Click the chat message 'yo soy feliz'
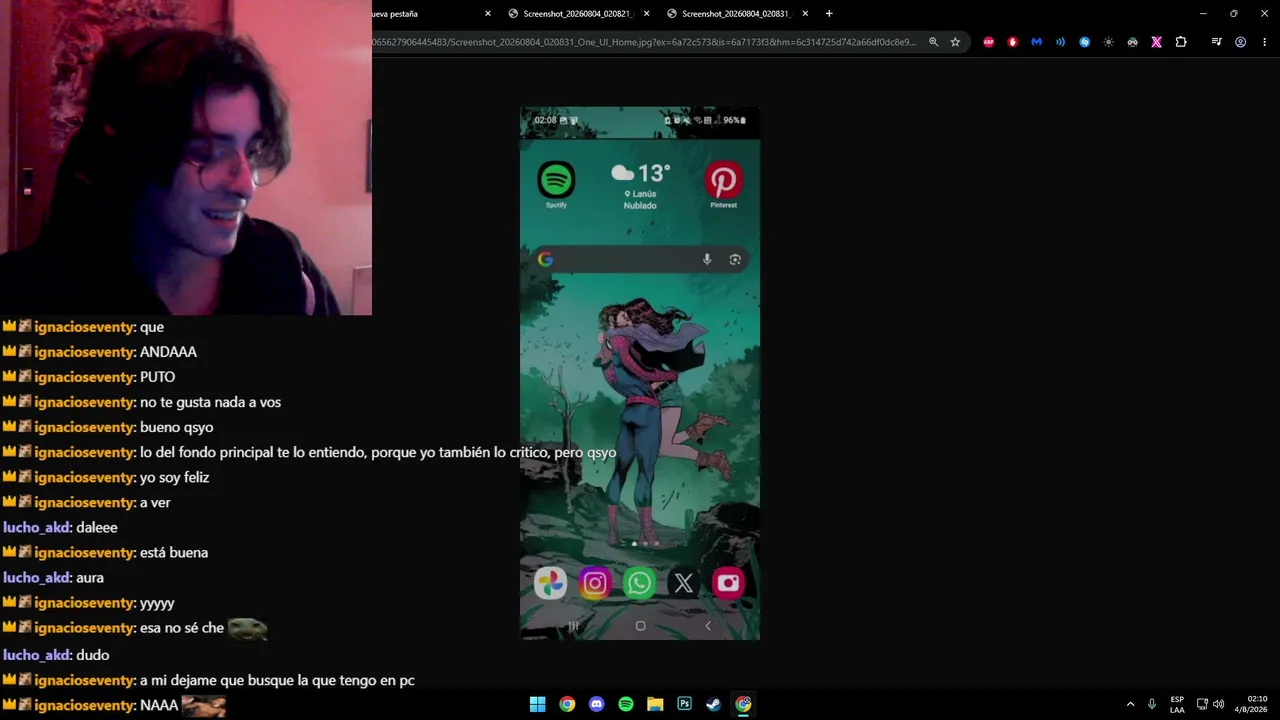Image resolution: width=1280 pixels, height=720 pixels. [175, 478]
